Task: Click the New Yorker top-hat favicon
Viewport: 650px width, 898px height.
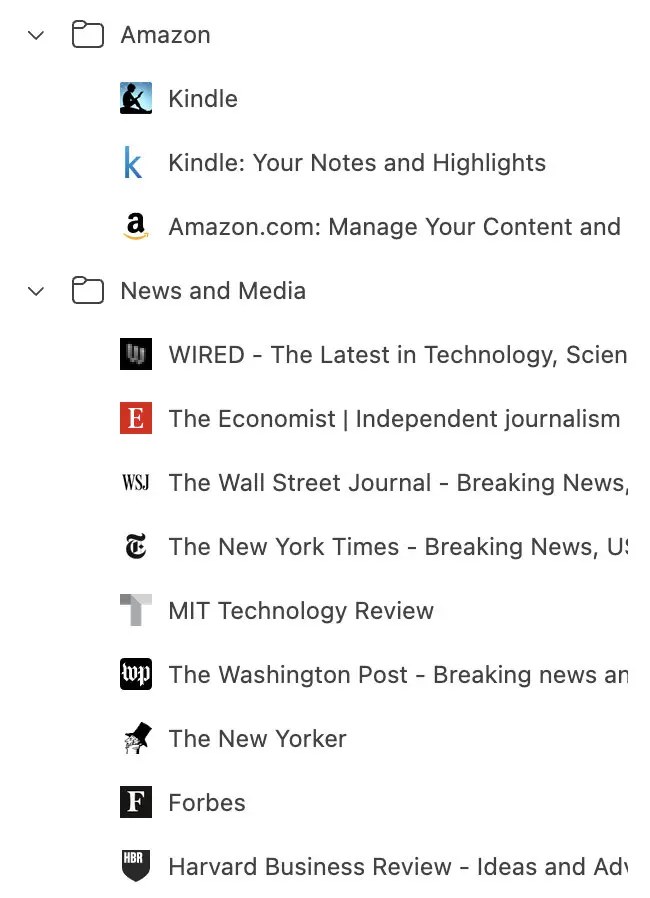Action: (x=135, y=739)
